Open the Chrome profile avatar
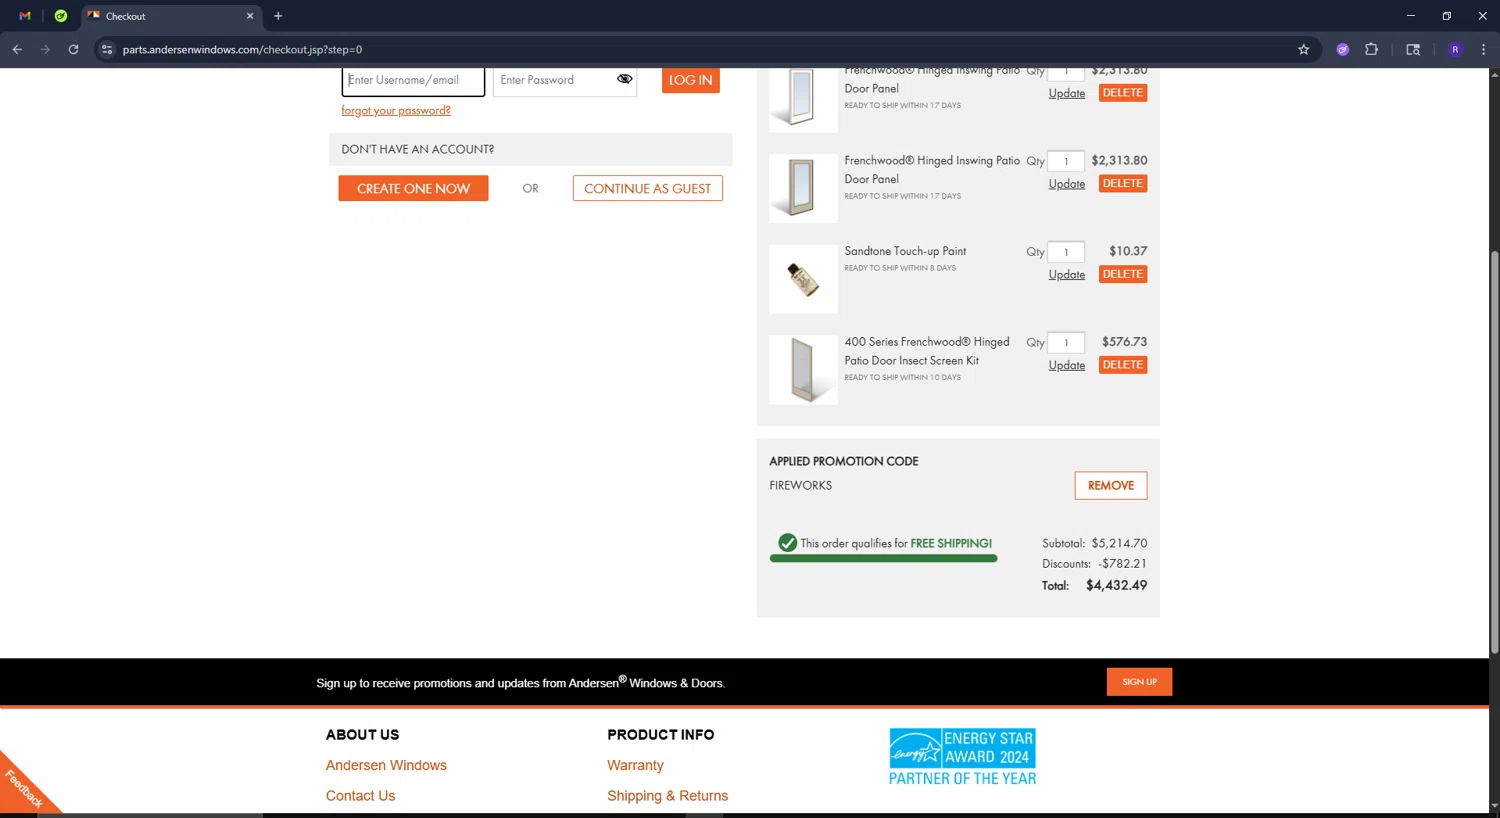This screenshot has height=818, width=1500. 1455,49
